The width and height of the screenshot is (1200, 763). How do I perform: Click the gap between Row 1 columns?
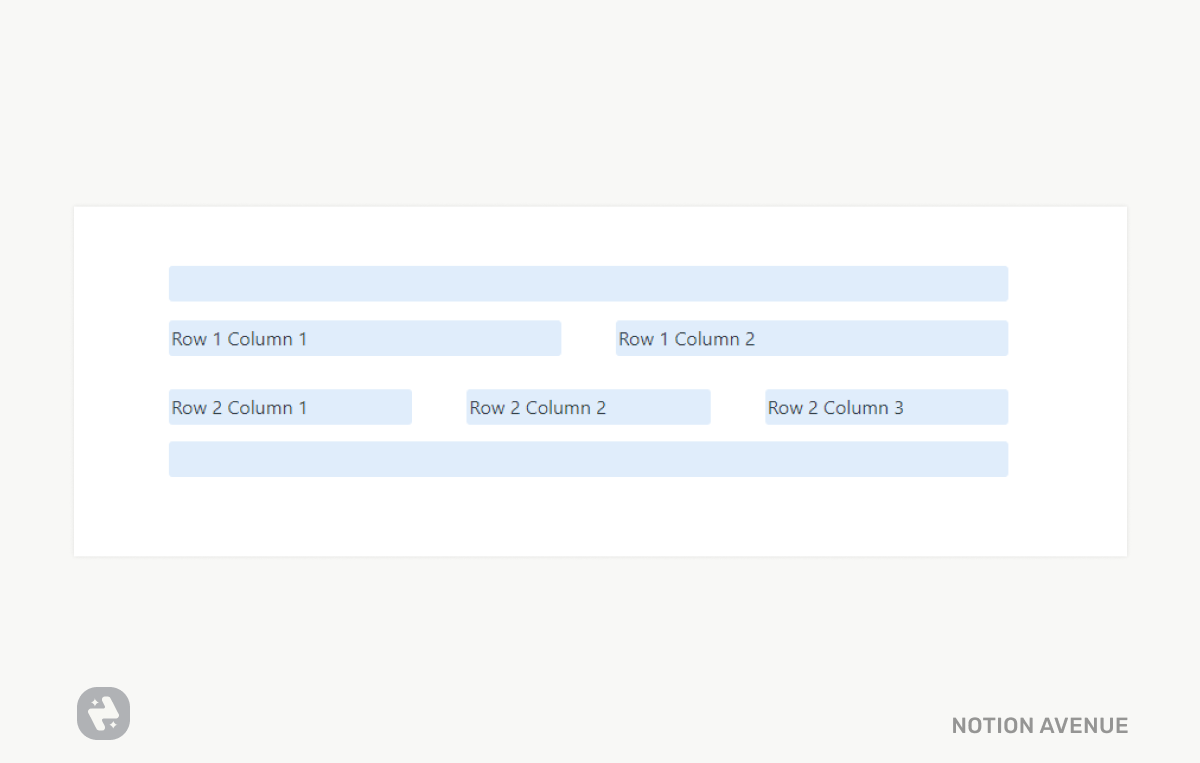tap(588, 339)
